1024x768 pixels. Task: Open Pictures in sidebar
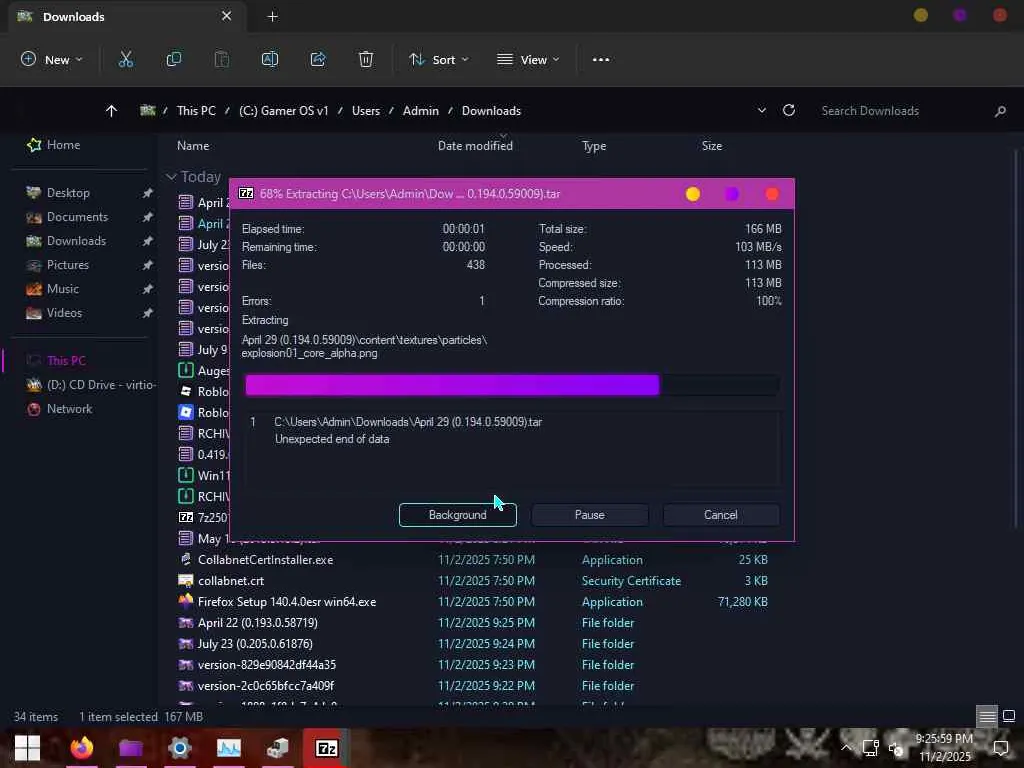(57, 264)
